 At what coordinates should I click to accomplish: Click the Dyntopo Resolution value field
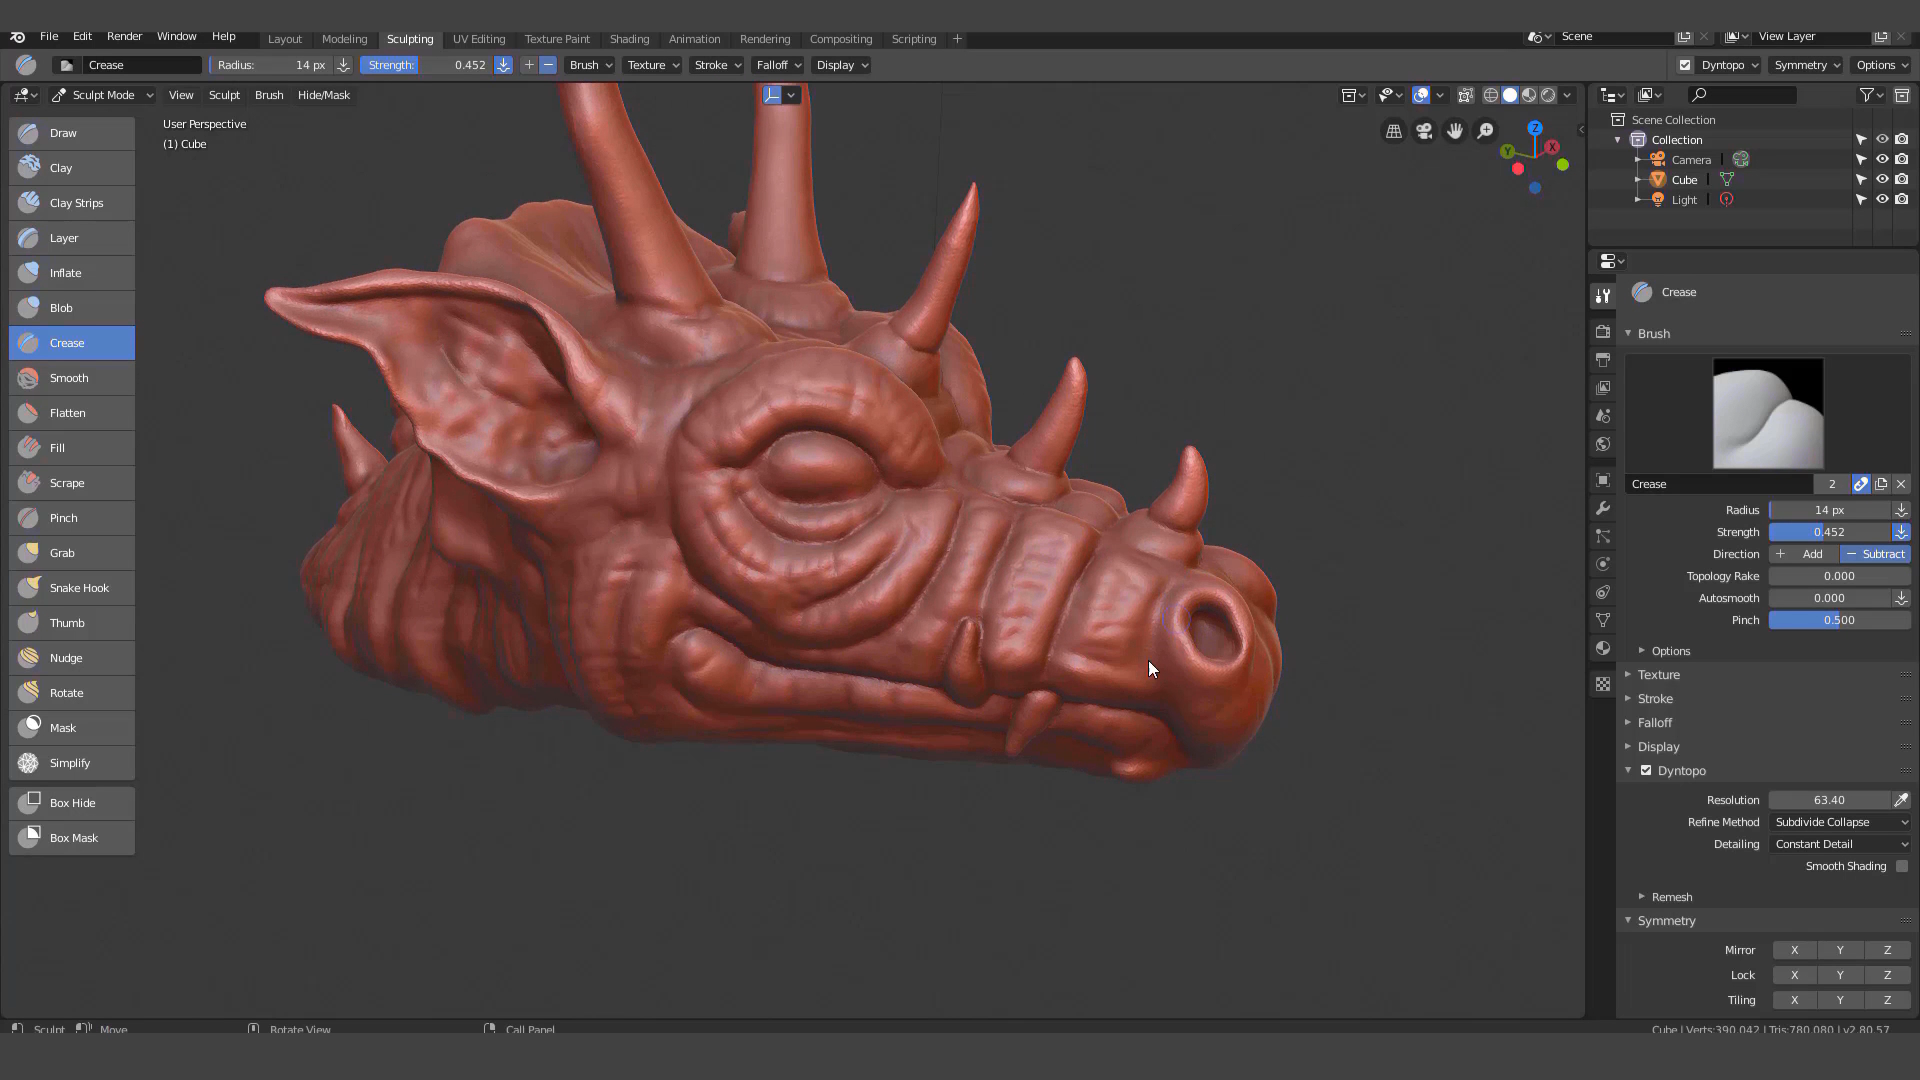(1830, 800)
